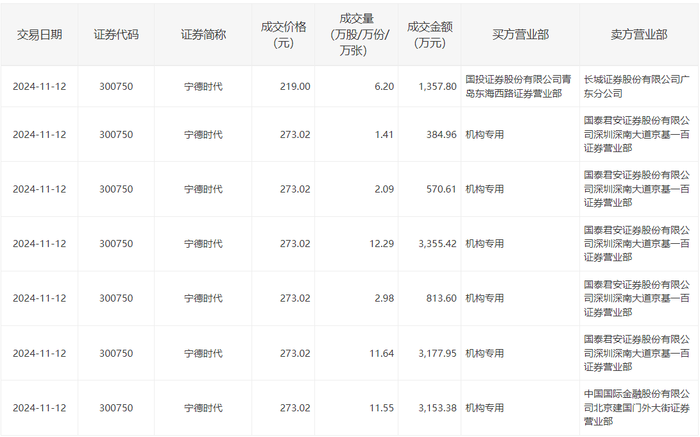Click 国泰君安 seller in the 3,355.42 row
700x437 pixels.
(x=637, y=244)
